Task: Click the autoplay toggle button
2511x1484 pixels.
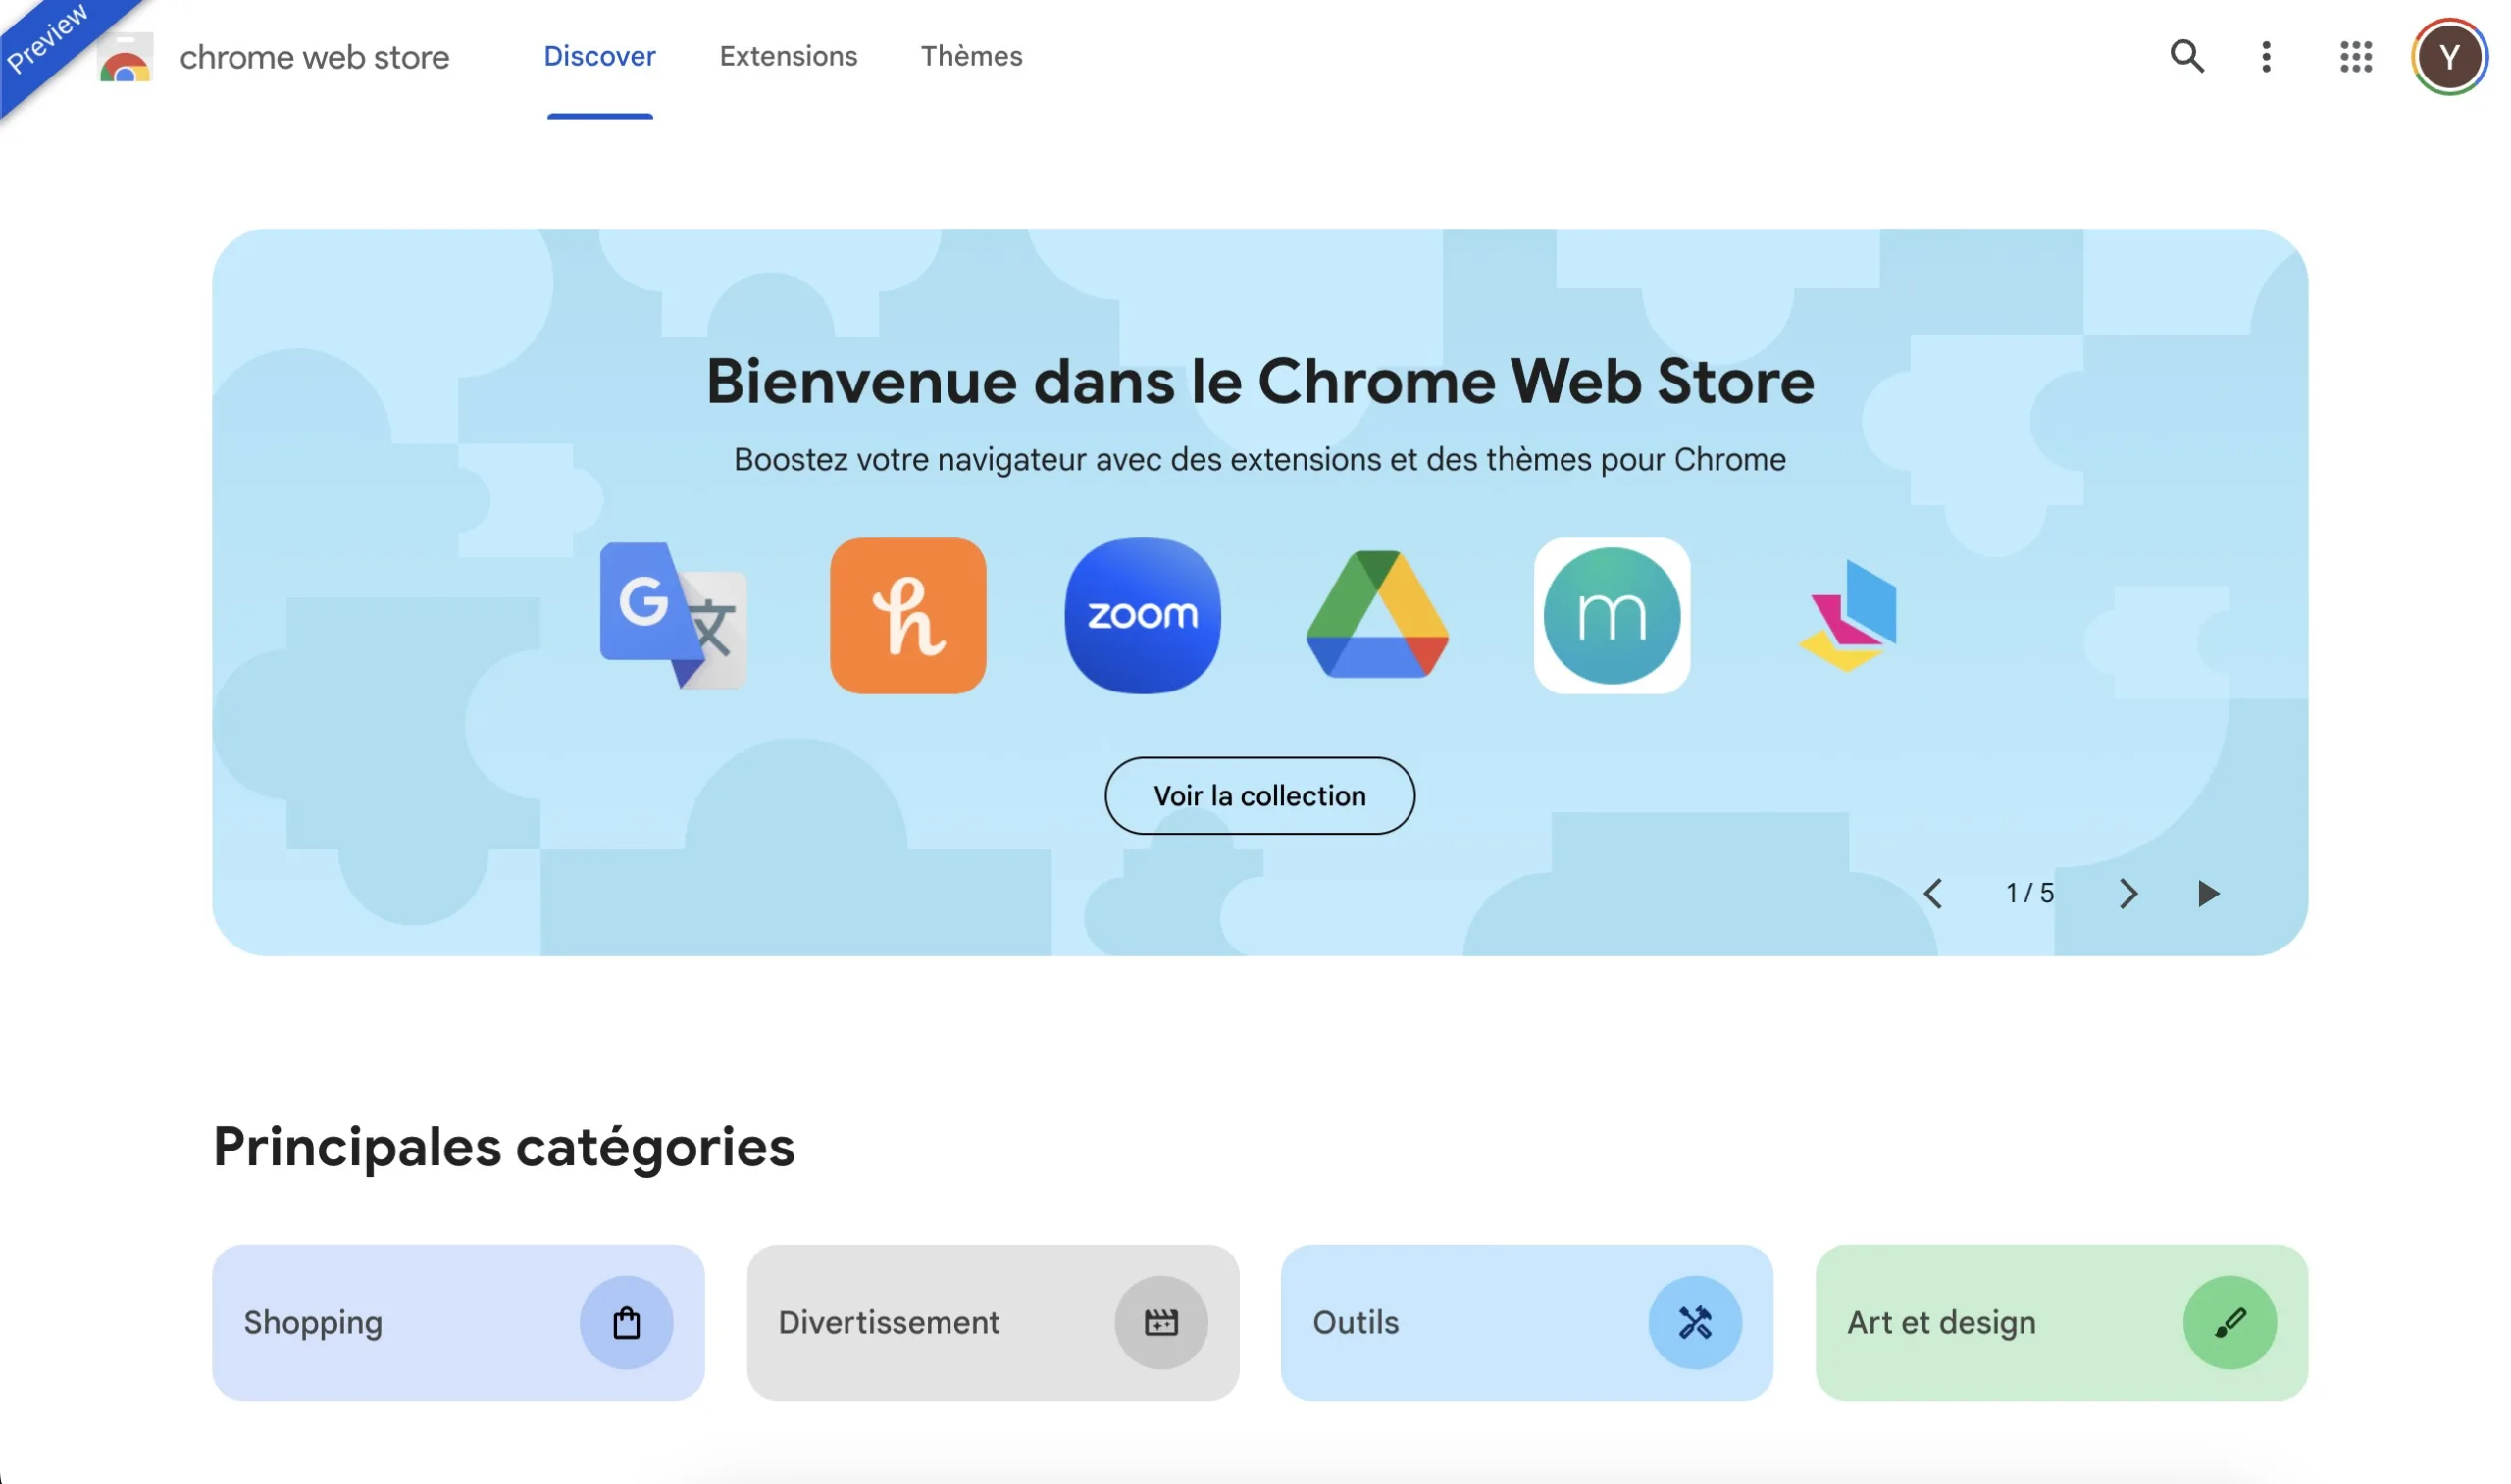Action: click(x=2211, y=891)
